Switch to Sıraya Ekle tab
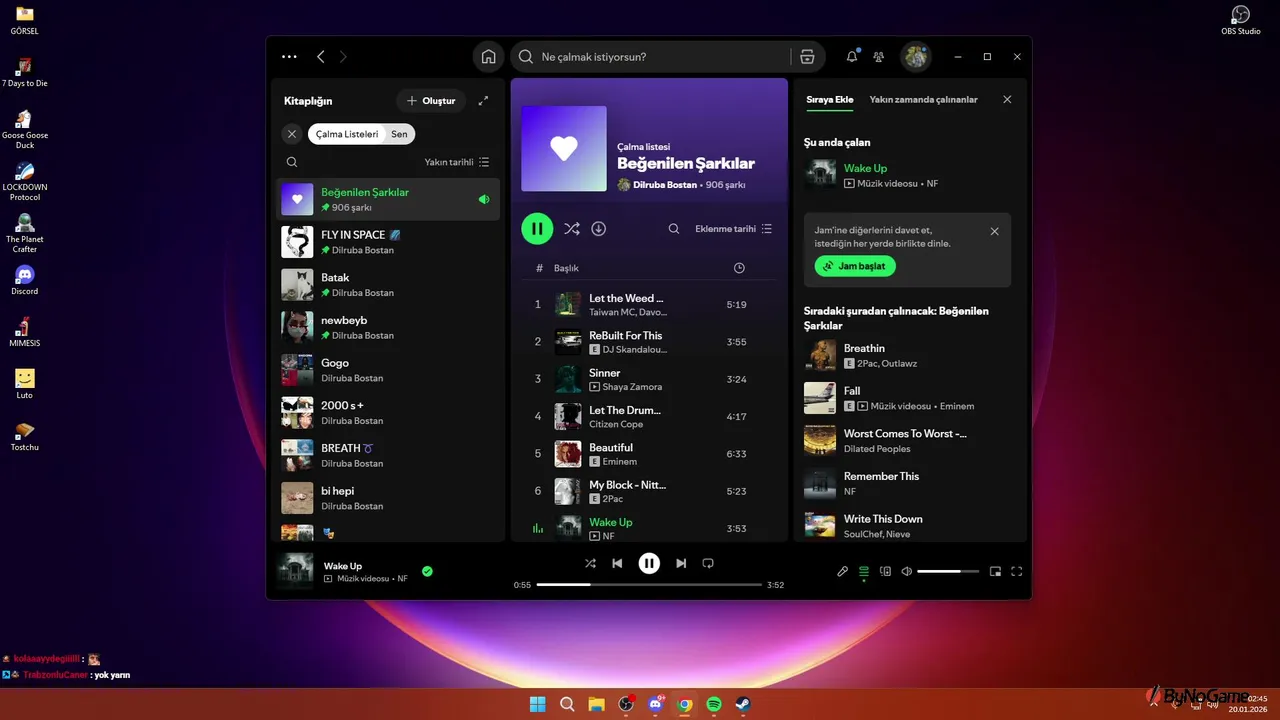The image size is (1280, 720). click(x=830, y=100)
